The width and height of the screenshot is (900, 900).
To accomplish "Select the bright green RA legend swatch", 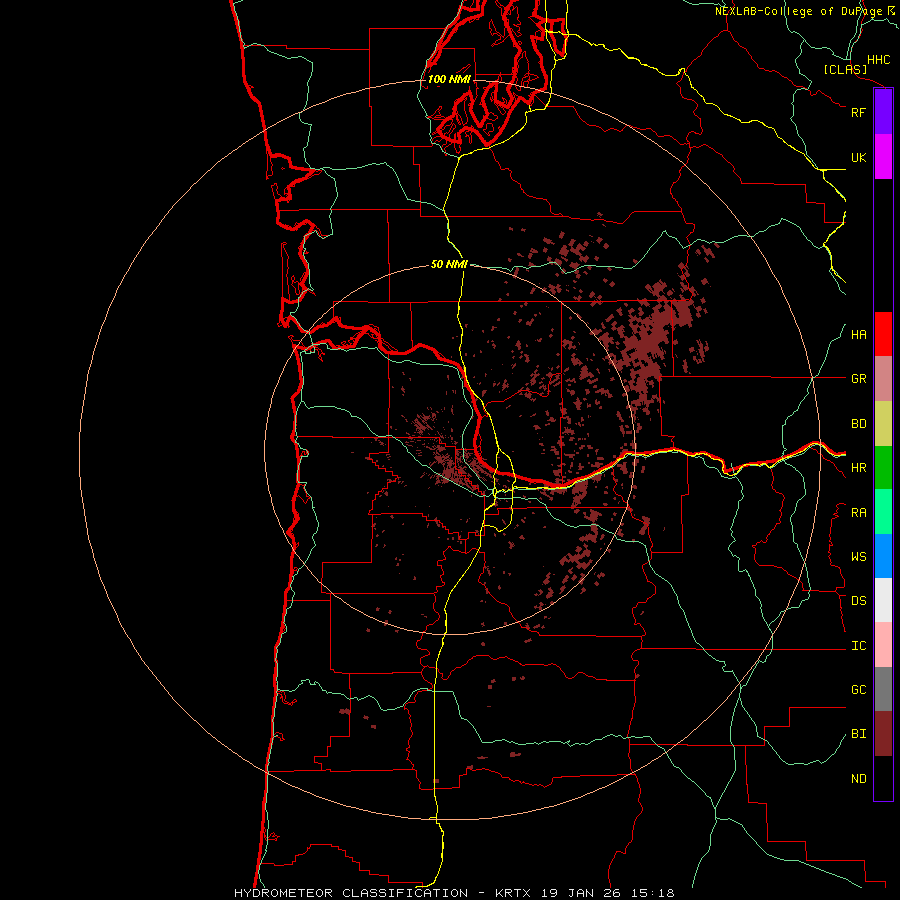I will pos(883,512).
